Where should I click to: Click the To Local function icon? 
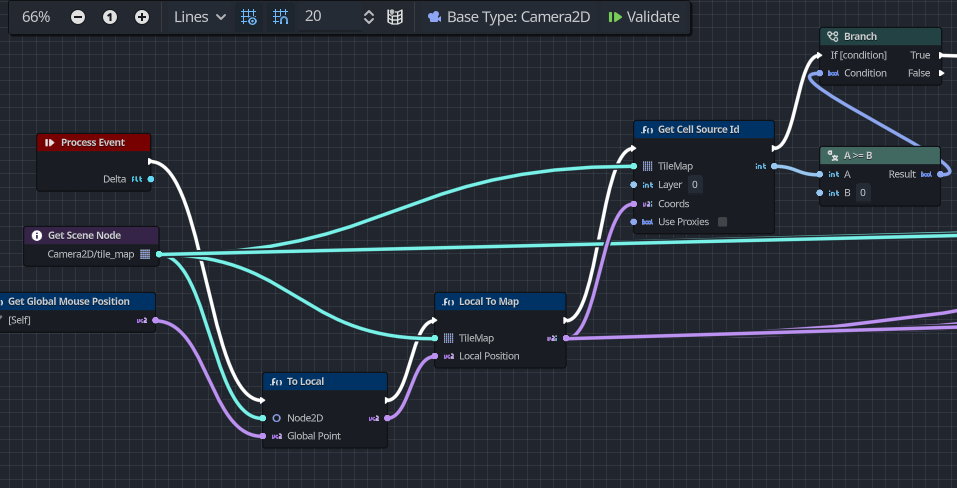tap(275, 381)
